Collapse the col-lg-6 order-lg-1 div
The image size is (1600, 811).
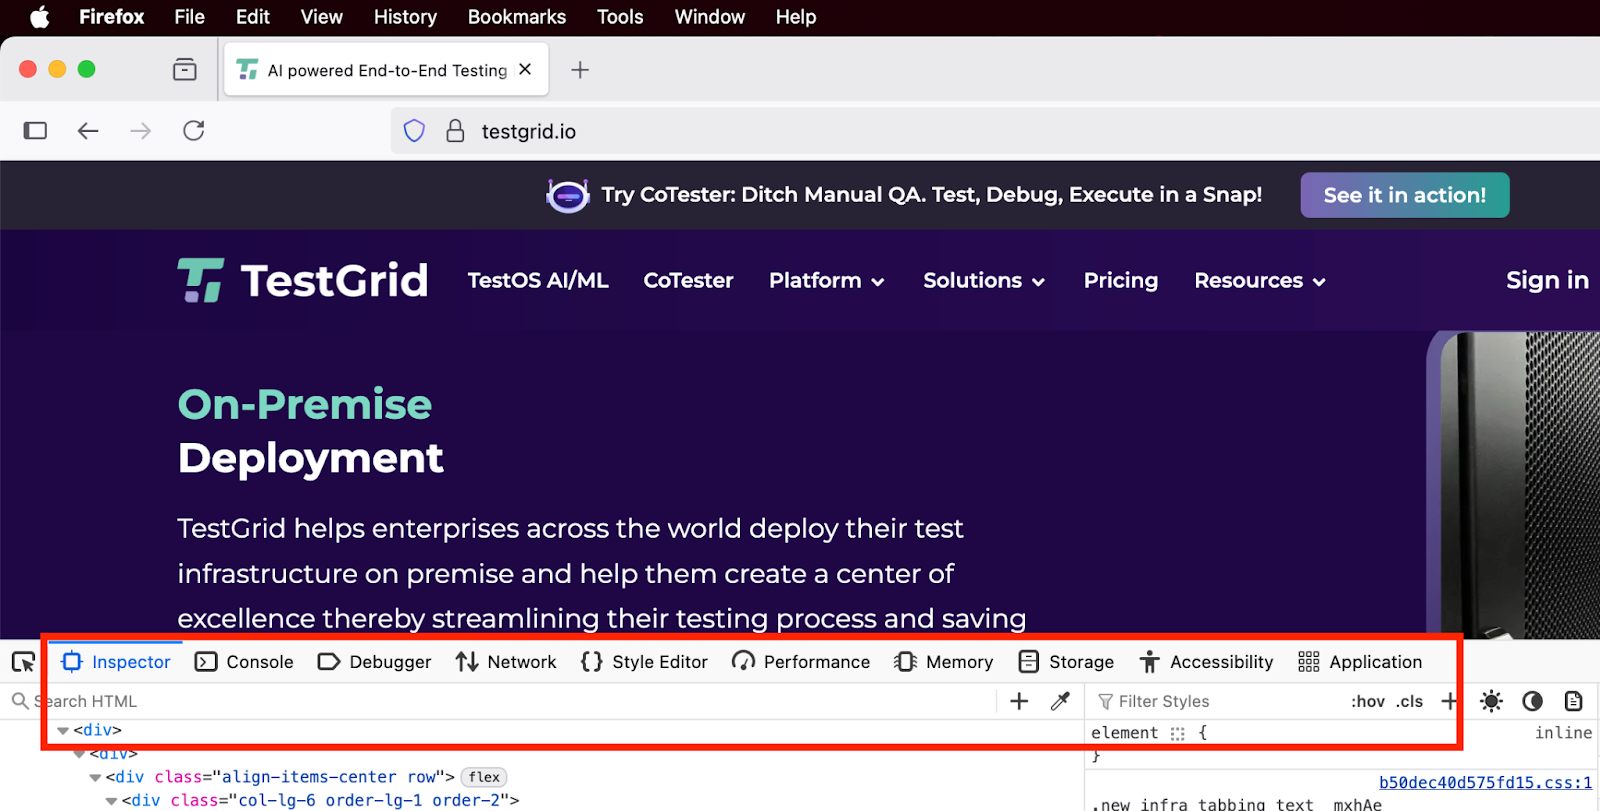click(x=111, y=801)
